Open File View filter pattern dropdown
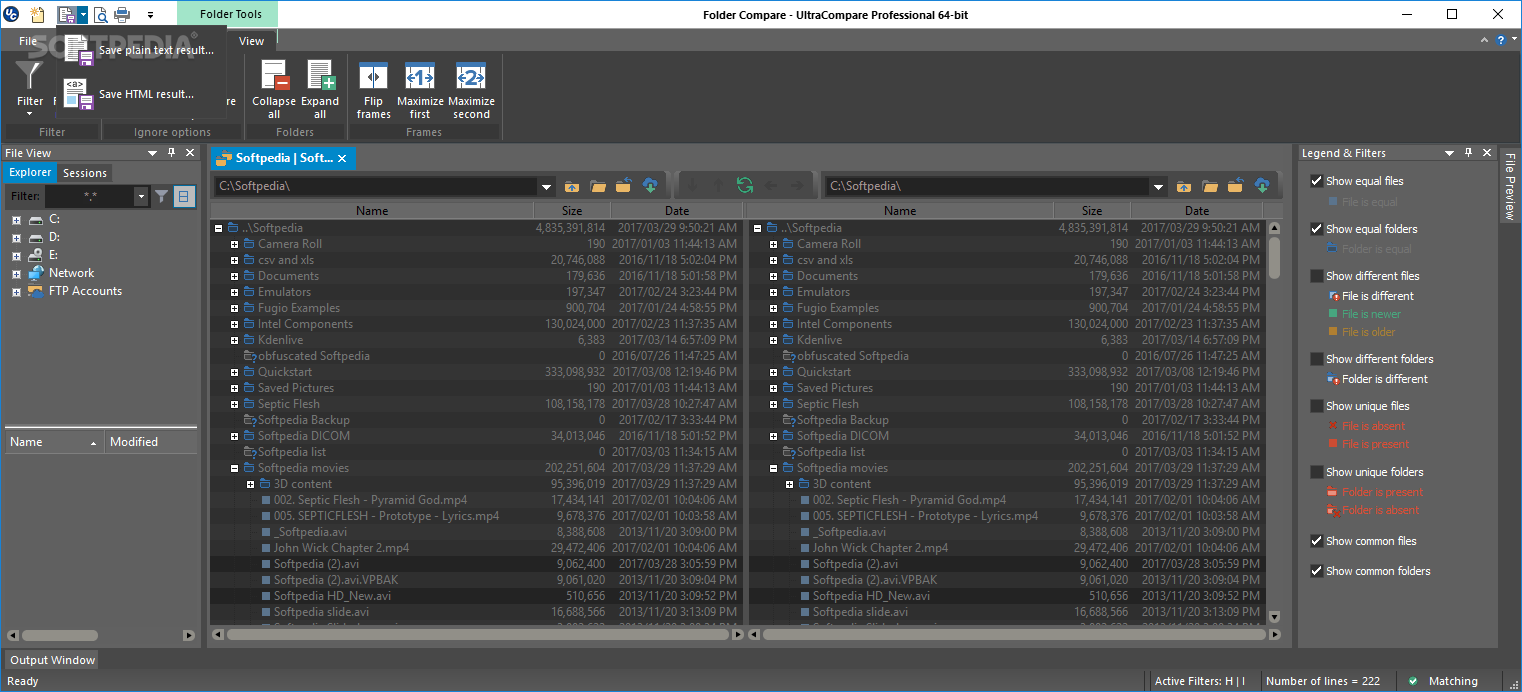 pyautogui.click(x=141, y=197)
